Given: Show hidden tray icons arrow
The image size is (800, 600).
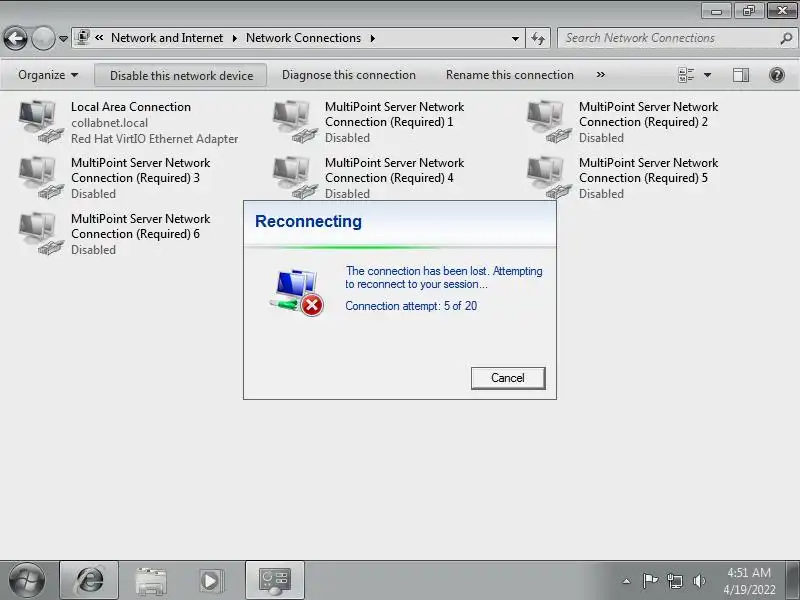Looking at the screenshot, I should (x=626, y=581).
